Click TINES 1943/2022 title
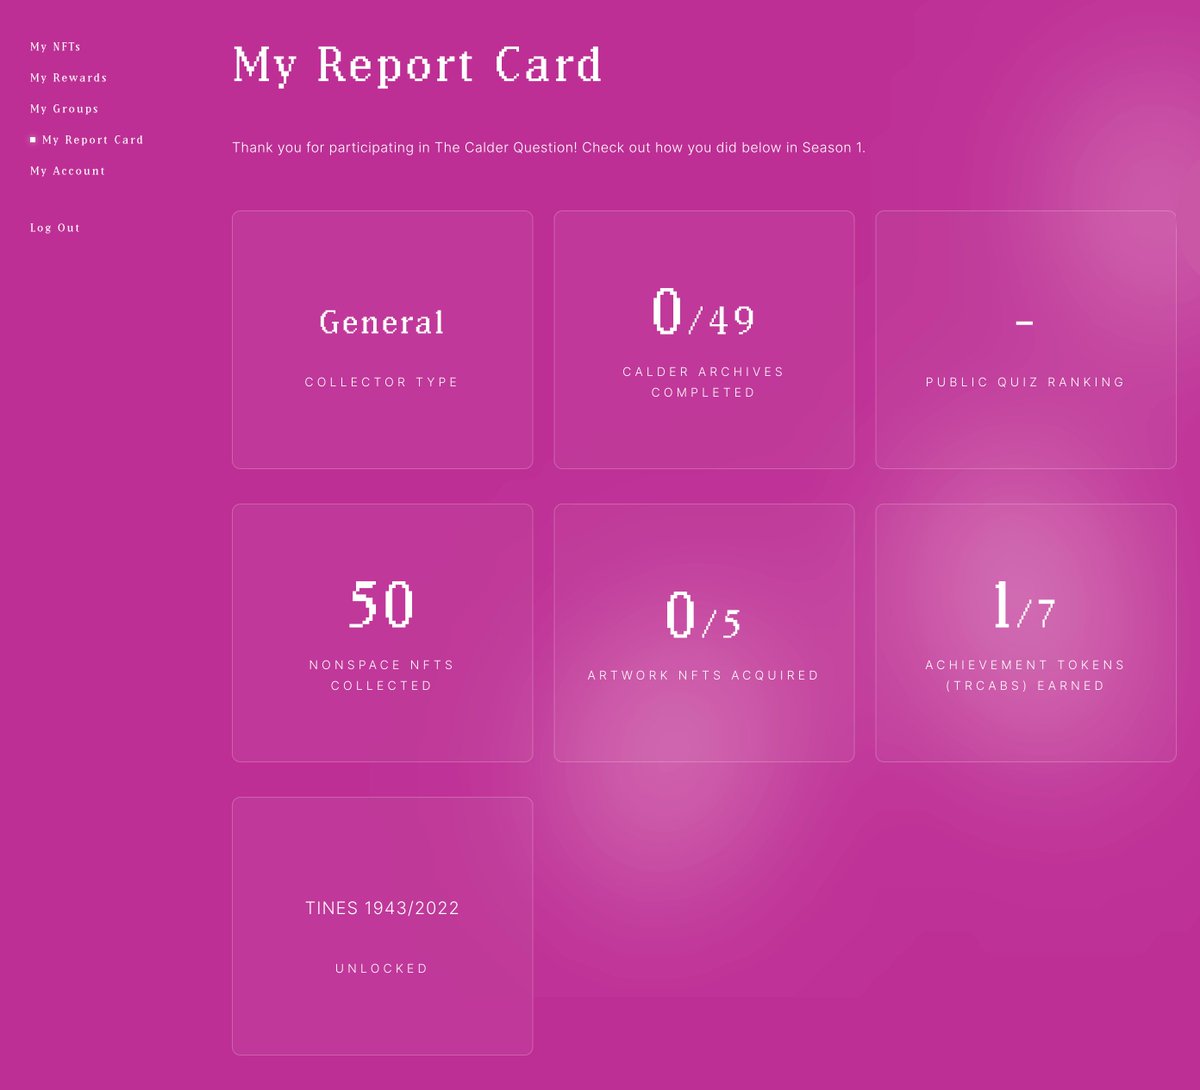1200x1090 pixels. coord(382,908)
